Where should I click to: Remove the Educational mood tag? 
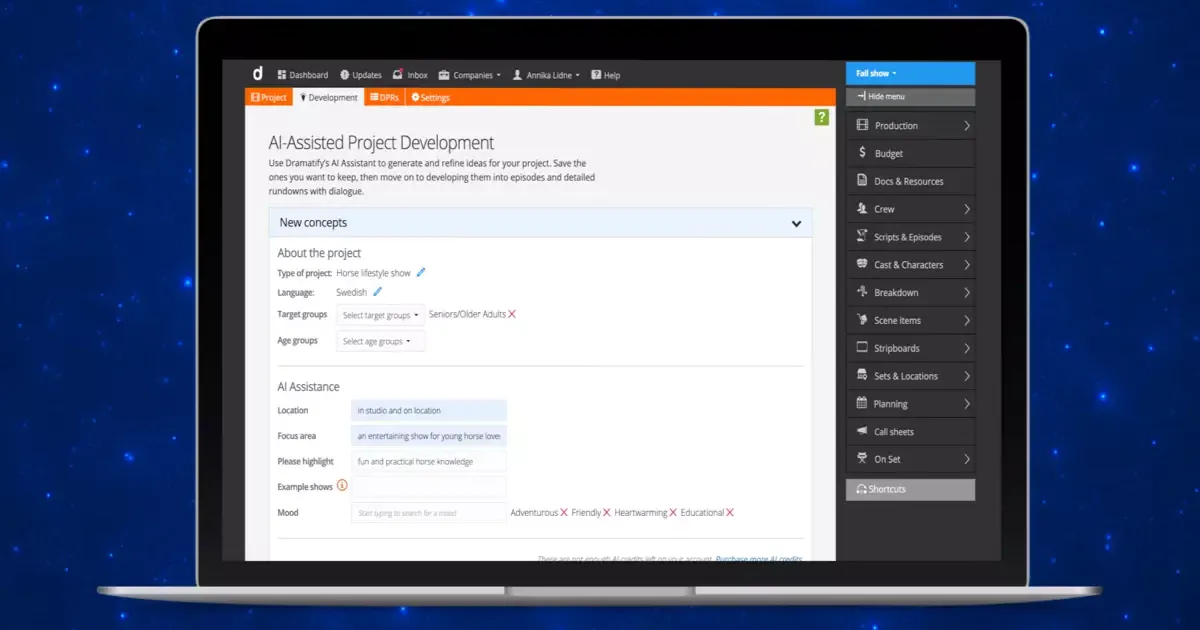pyautogui.click(x=730, y=513)
